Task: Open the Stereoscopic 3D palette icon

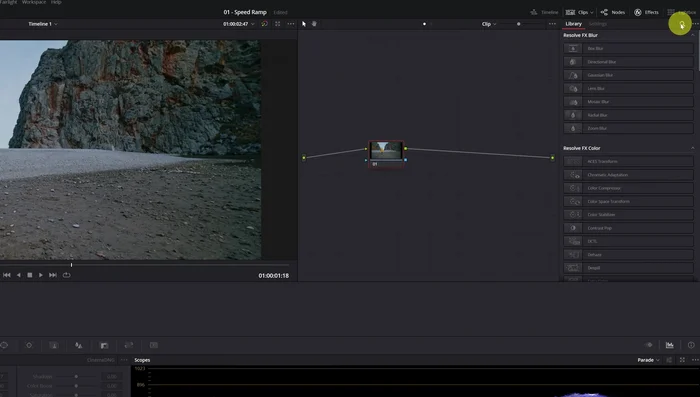Action: [x=154, y=345]
